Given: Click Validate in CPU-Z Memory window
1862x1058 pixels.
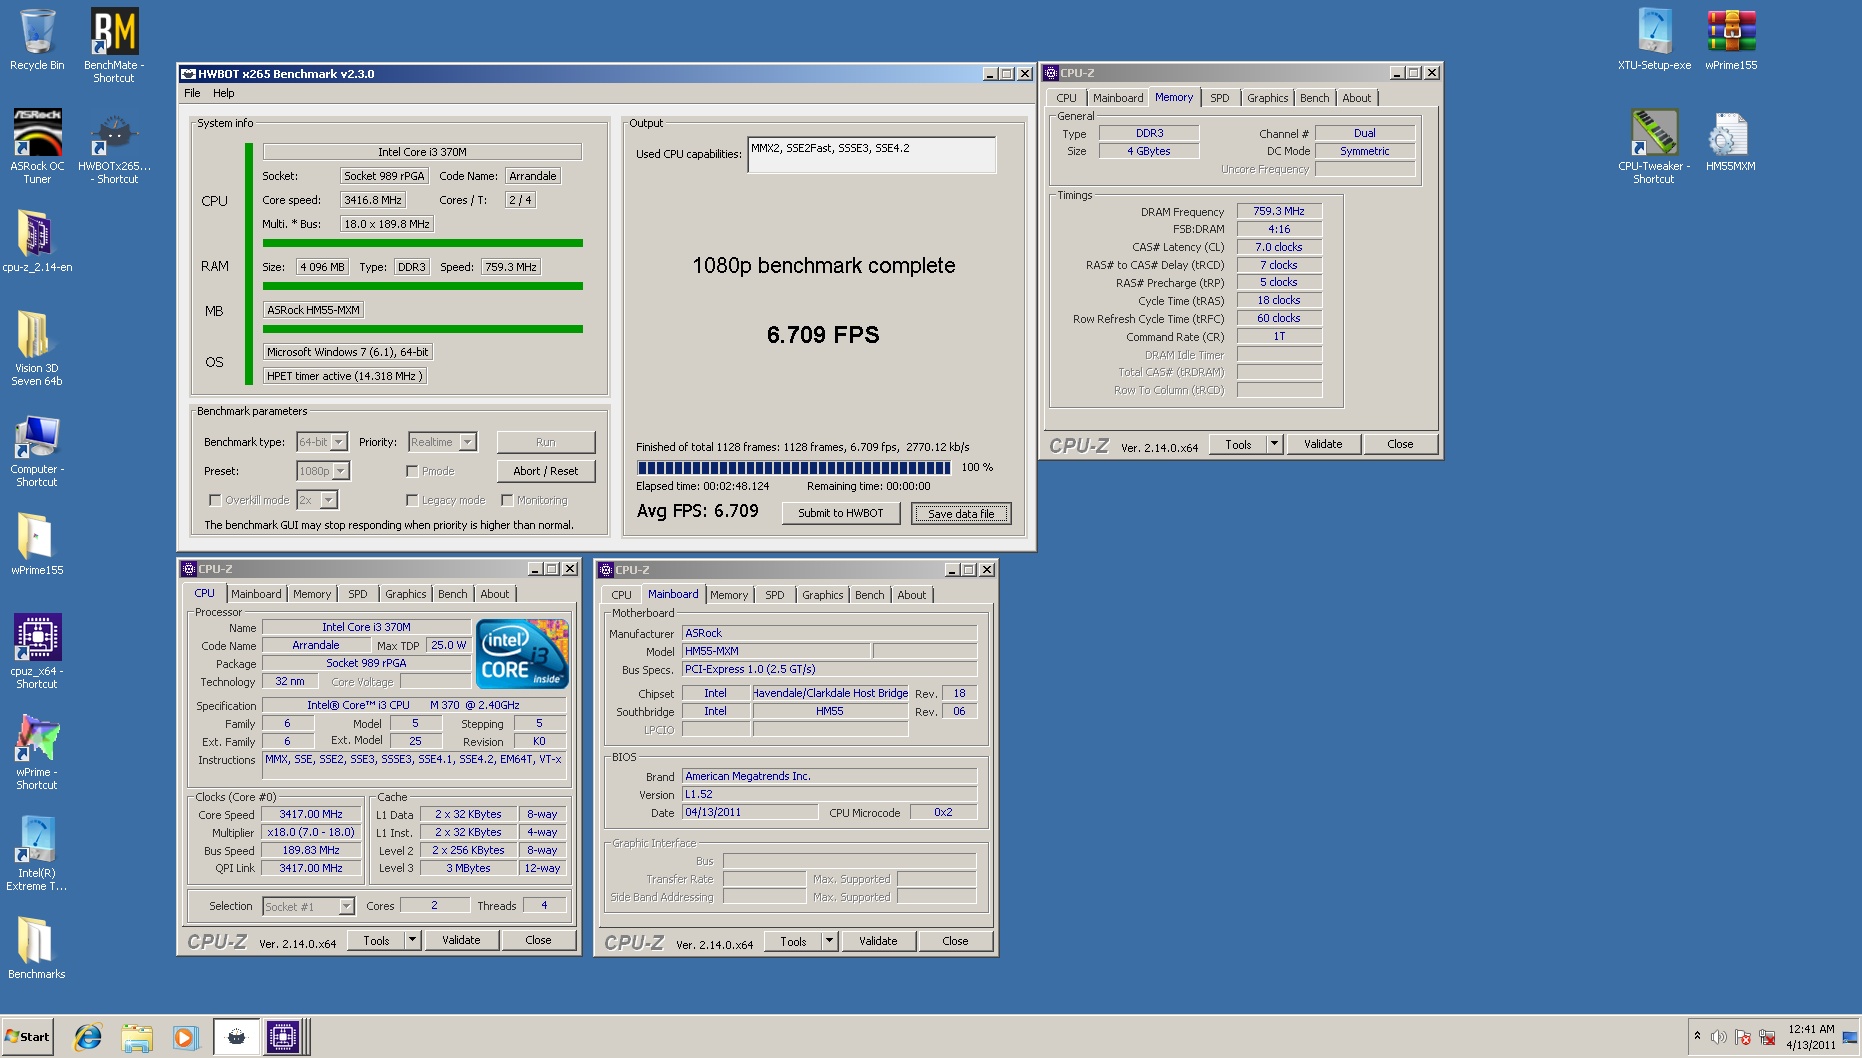Looking at the screenshot, I should 1323,444.
